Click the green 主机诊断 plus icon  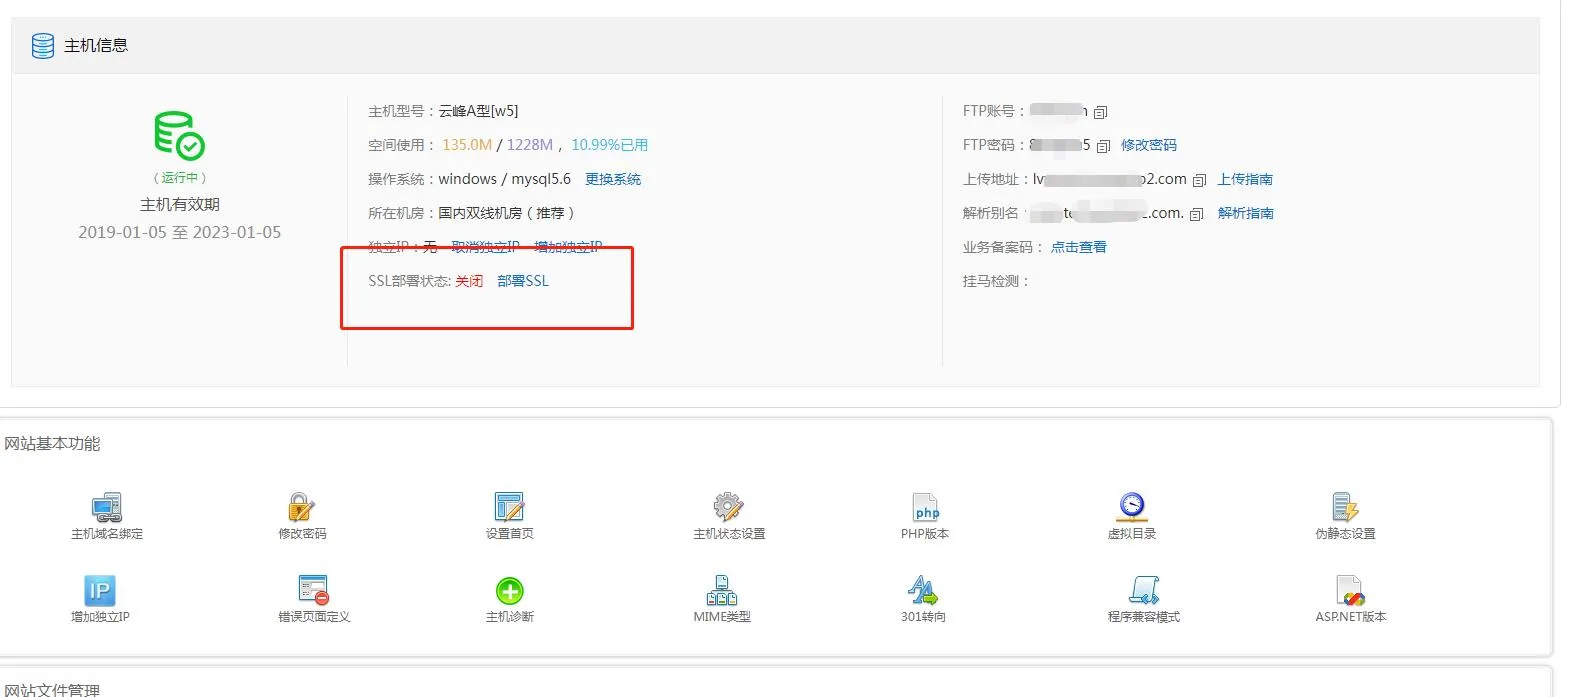pyautogui.click(x=510, y=591)
